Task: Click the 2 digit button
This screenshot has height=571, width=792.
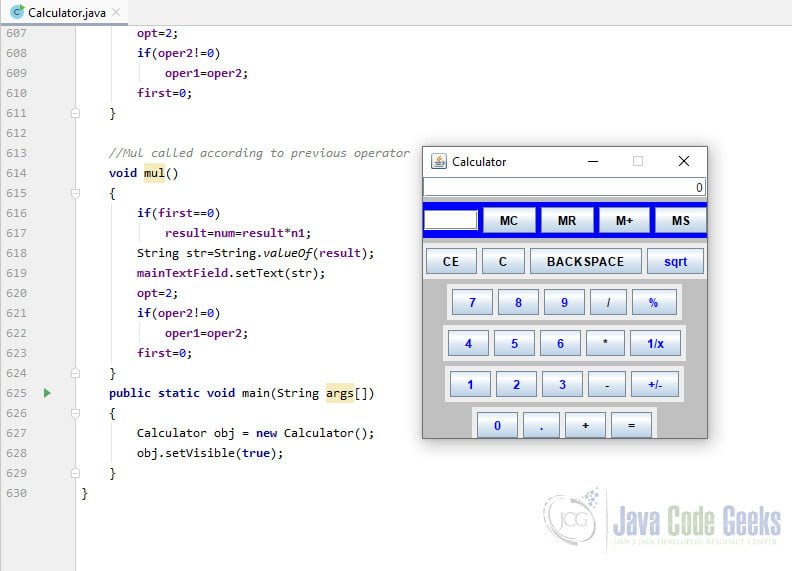Action: click(516, 384)
